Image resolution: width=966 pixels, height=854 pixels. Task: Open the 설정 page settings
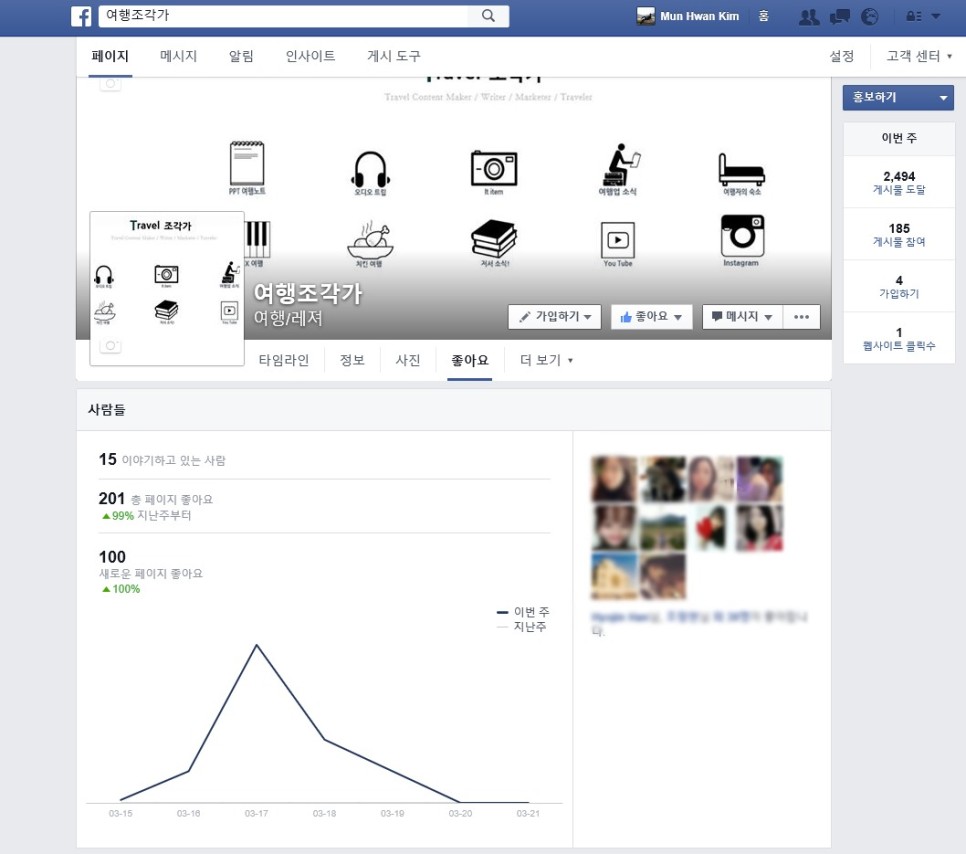click(842, 56)
